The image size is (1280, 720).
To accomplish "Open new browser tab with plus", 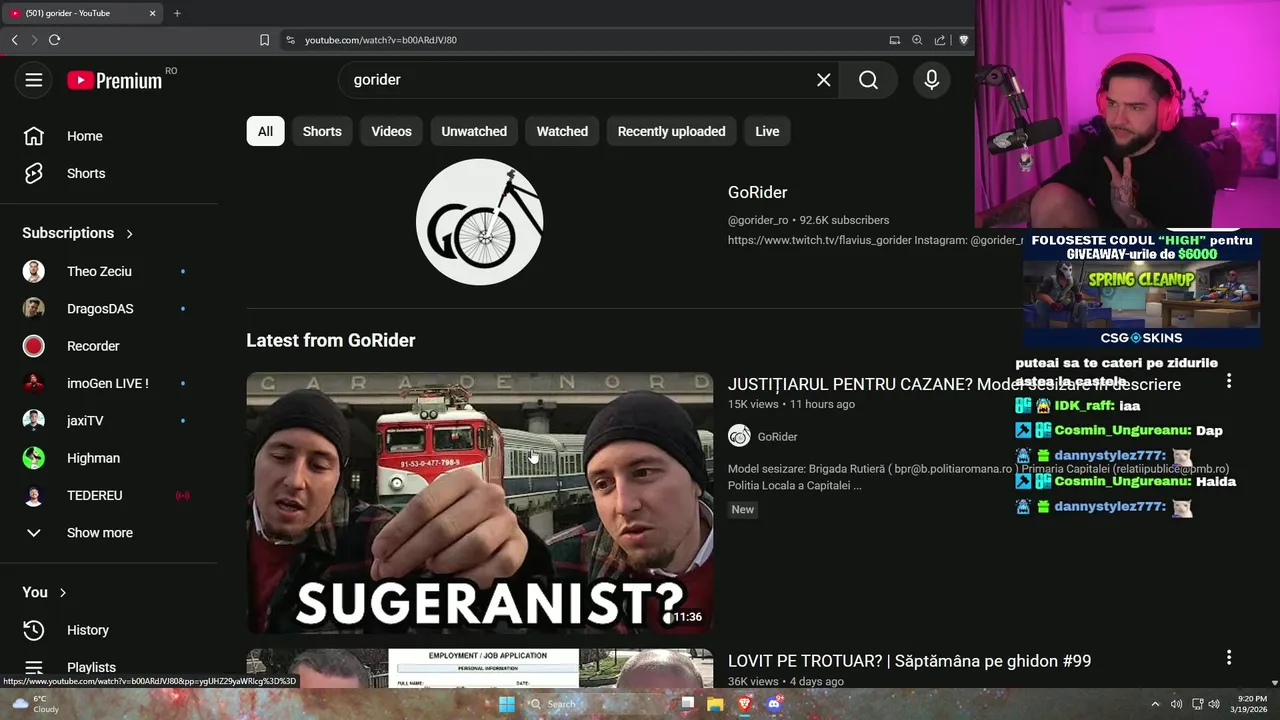I will (x=177, y=13).
